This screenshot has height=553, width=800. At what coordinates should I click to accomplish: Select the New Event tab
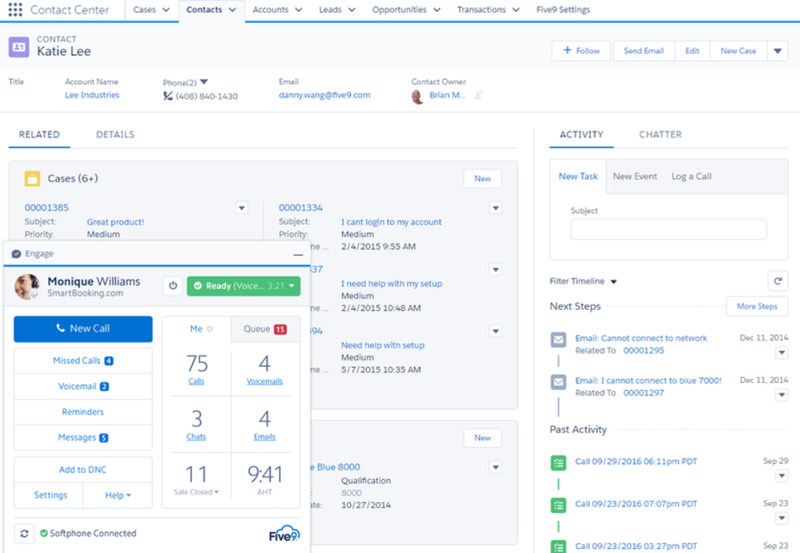point(635,177)
